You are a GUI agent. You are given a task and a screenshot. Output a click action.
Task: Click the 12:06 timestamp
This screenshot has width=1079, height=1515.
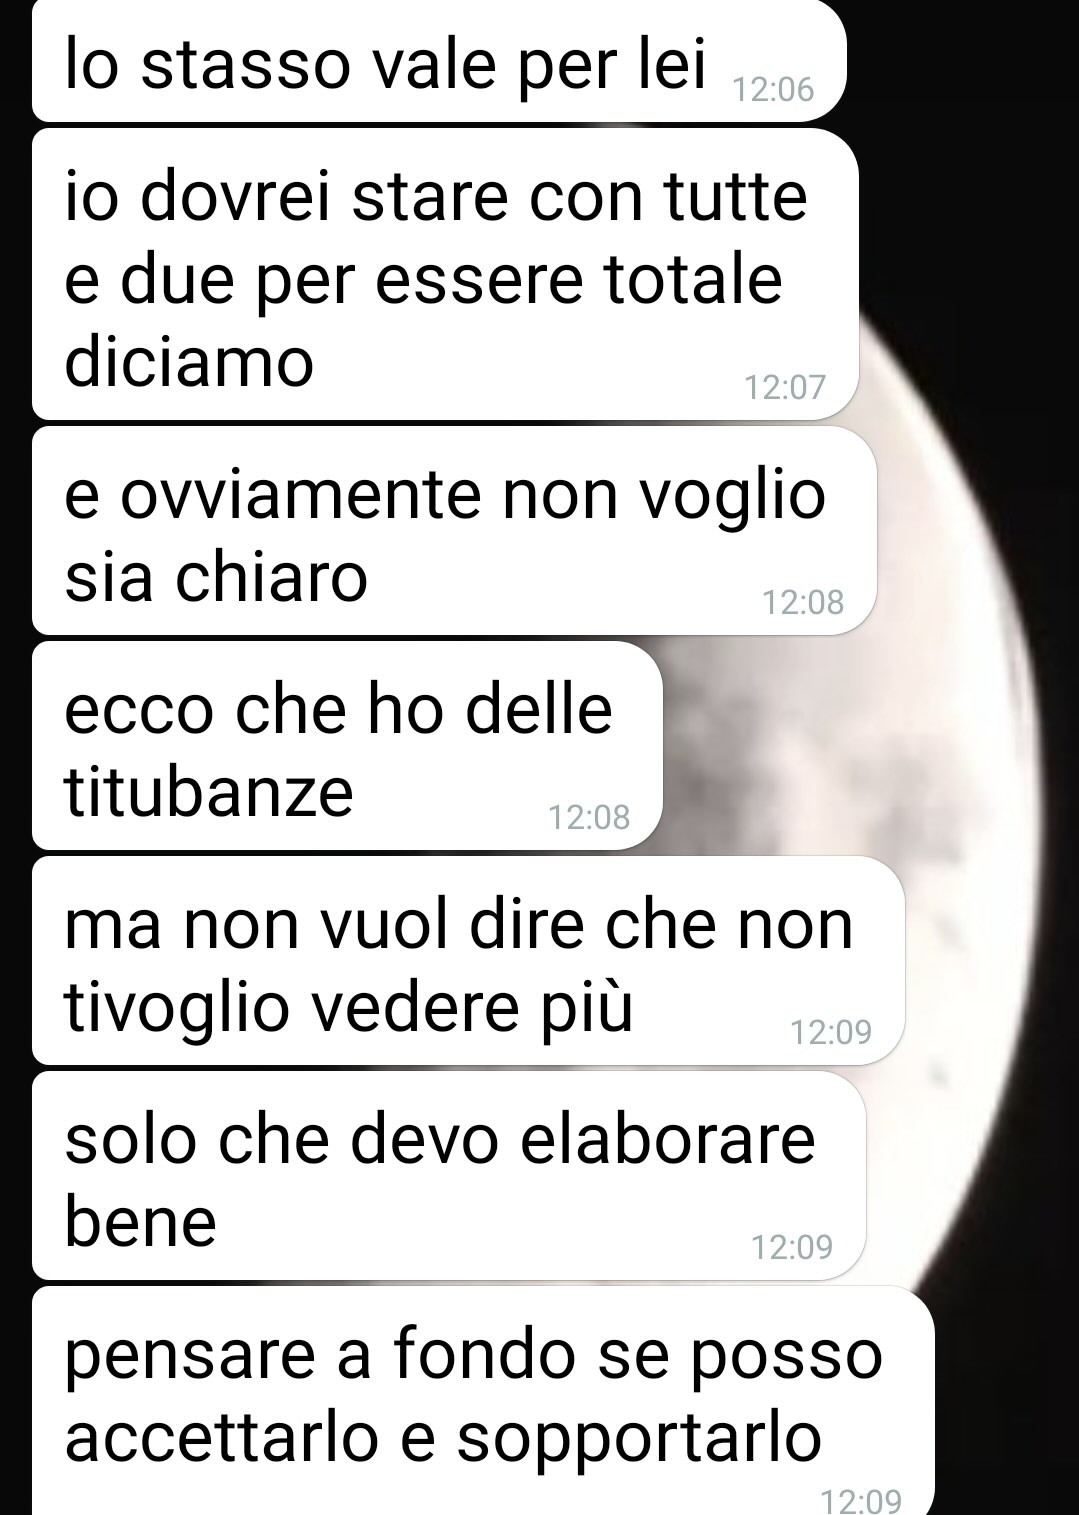pos(774,91)
